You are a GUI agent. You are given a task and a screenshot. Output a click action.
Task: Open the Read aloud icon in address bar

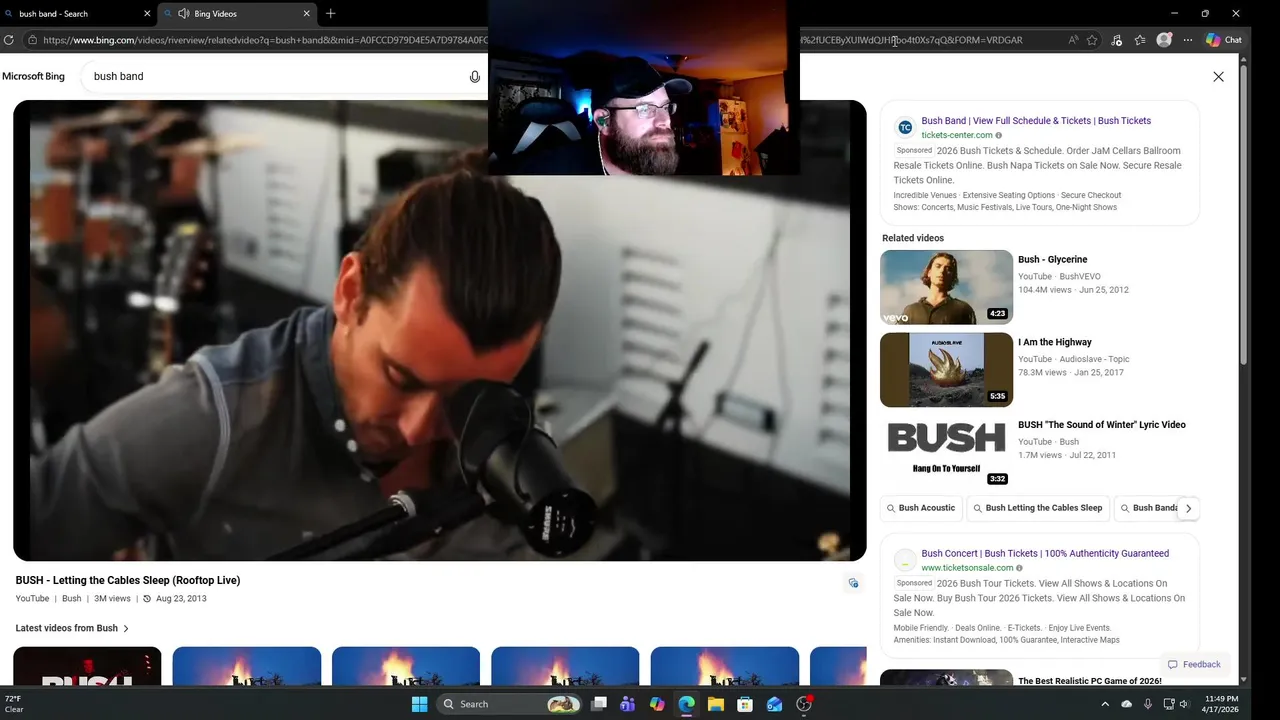[1073, 40]
